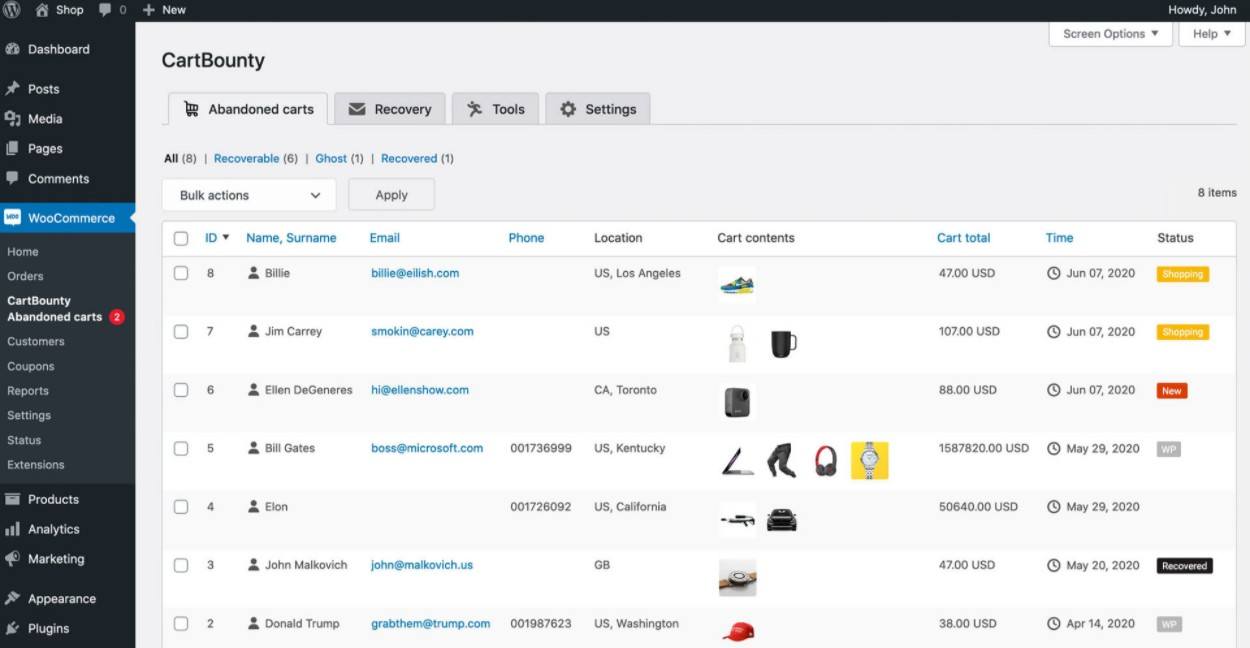Click the clock icon in Jim Carrey's row
This screenshot has width=1250, height=648.
(1053, 331)
